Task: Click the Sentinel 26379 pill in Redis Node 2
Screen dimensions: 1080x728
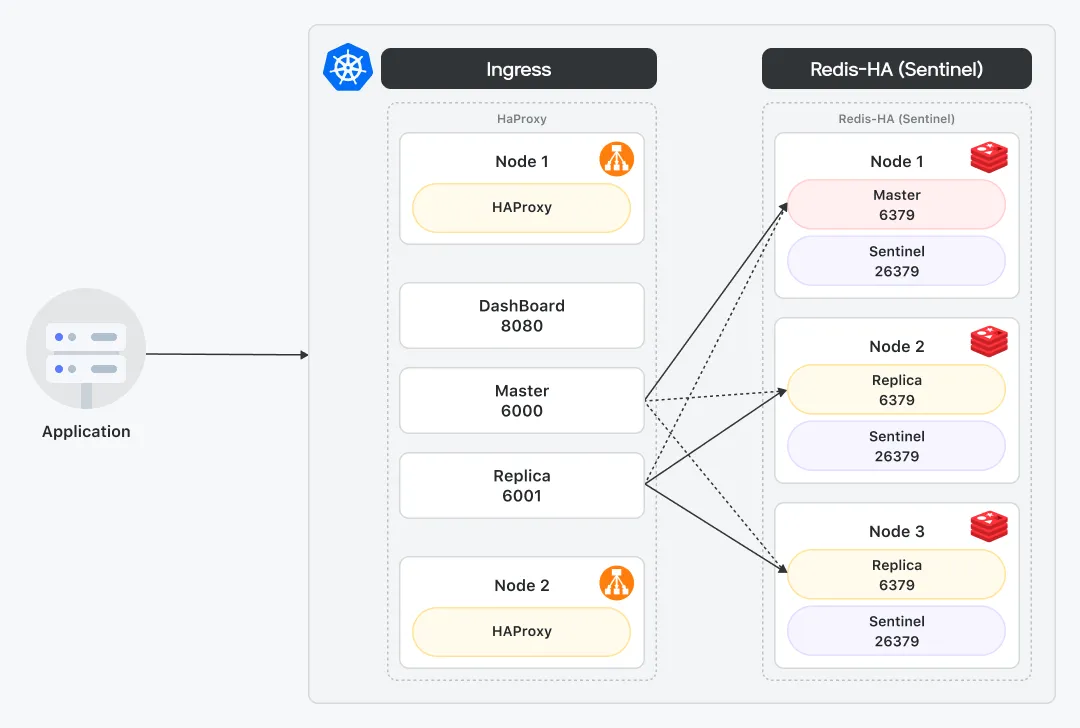Action: (896, 446)
